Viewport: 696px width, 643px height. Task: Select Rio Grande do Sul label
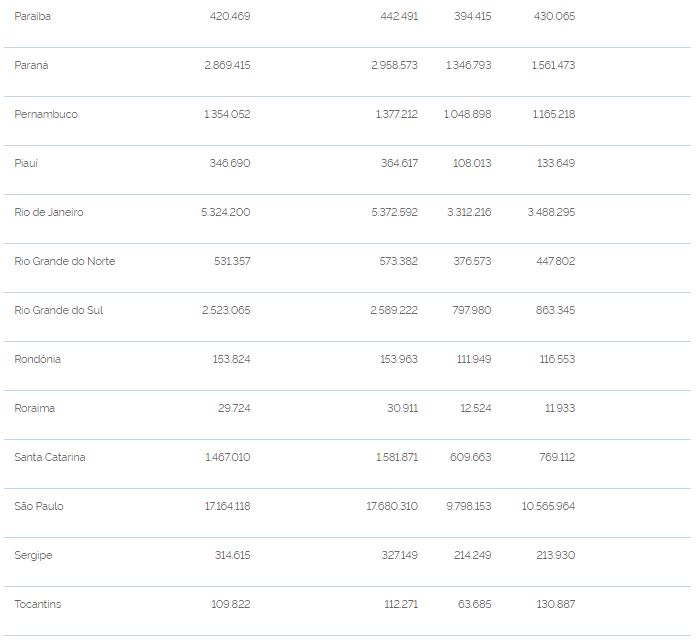coord(58,310)
